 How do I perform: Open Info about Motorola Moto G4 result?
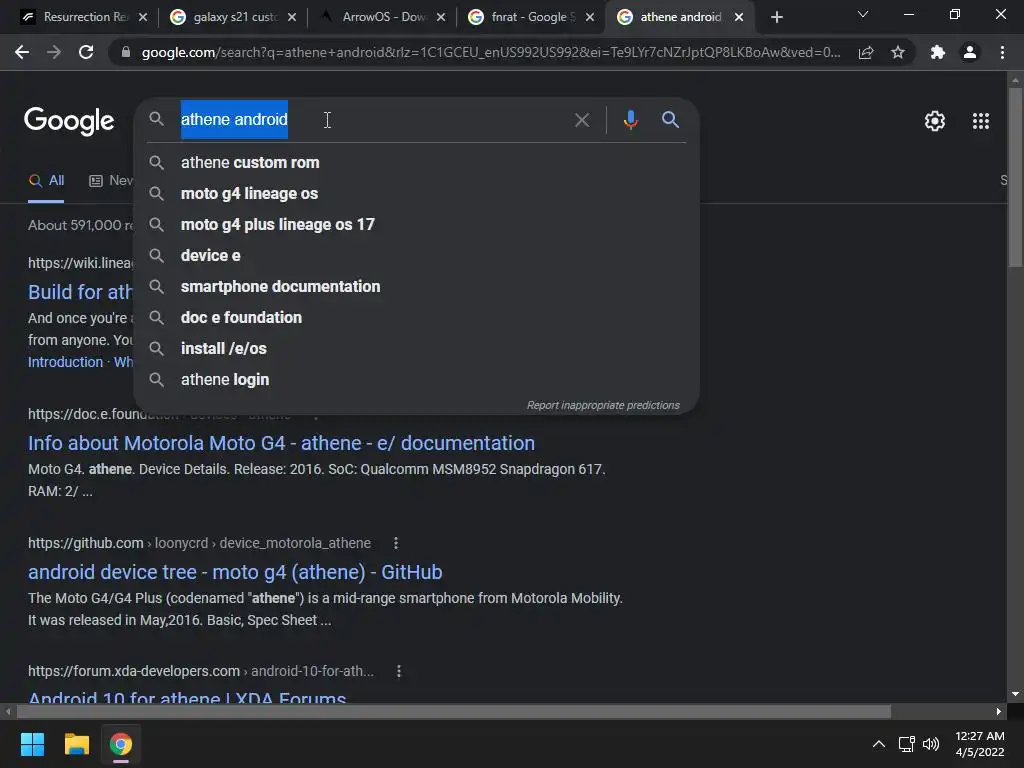click(281, 443)
